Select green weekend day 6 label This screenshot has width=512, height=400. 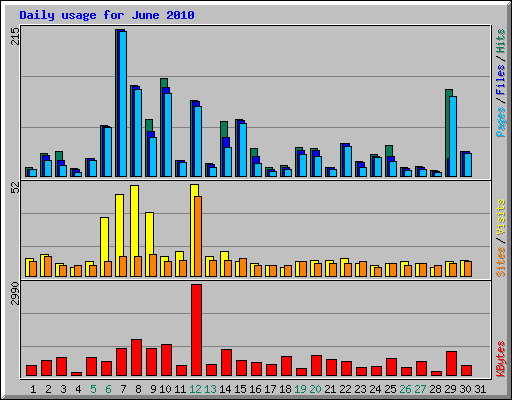pos(108,389)
